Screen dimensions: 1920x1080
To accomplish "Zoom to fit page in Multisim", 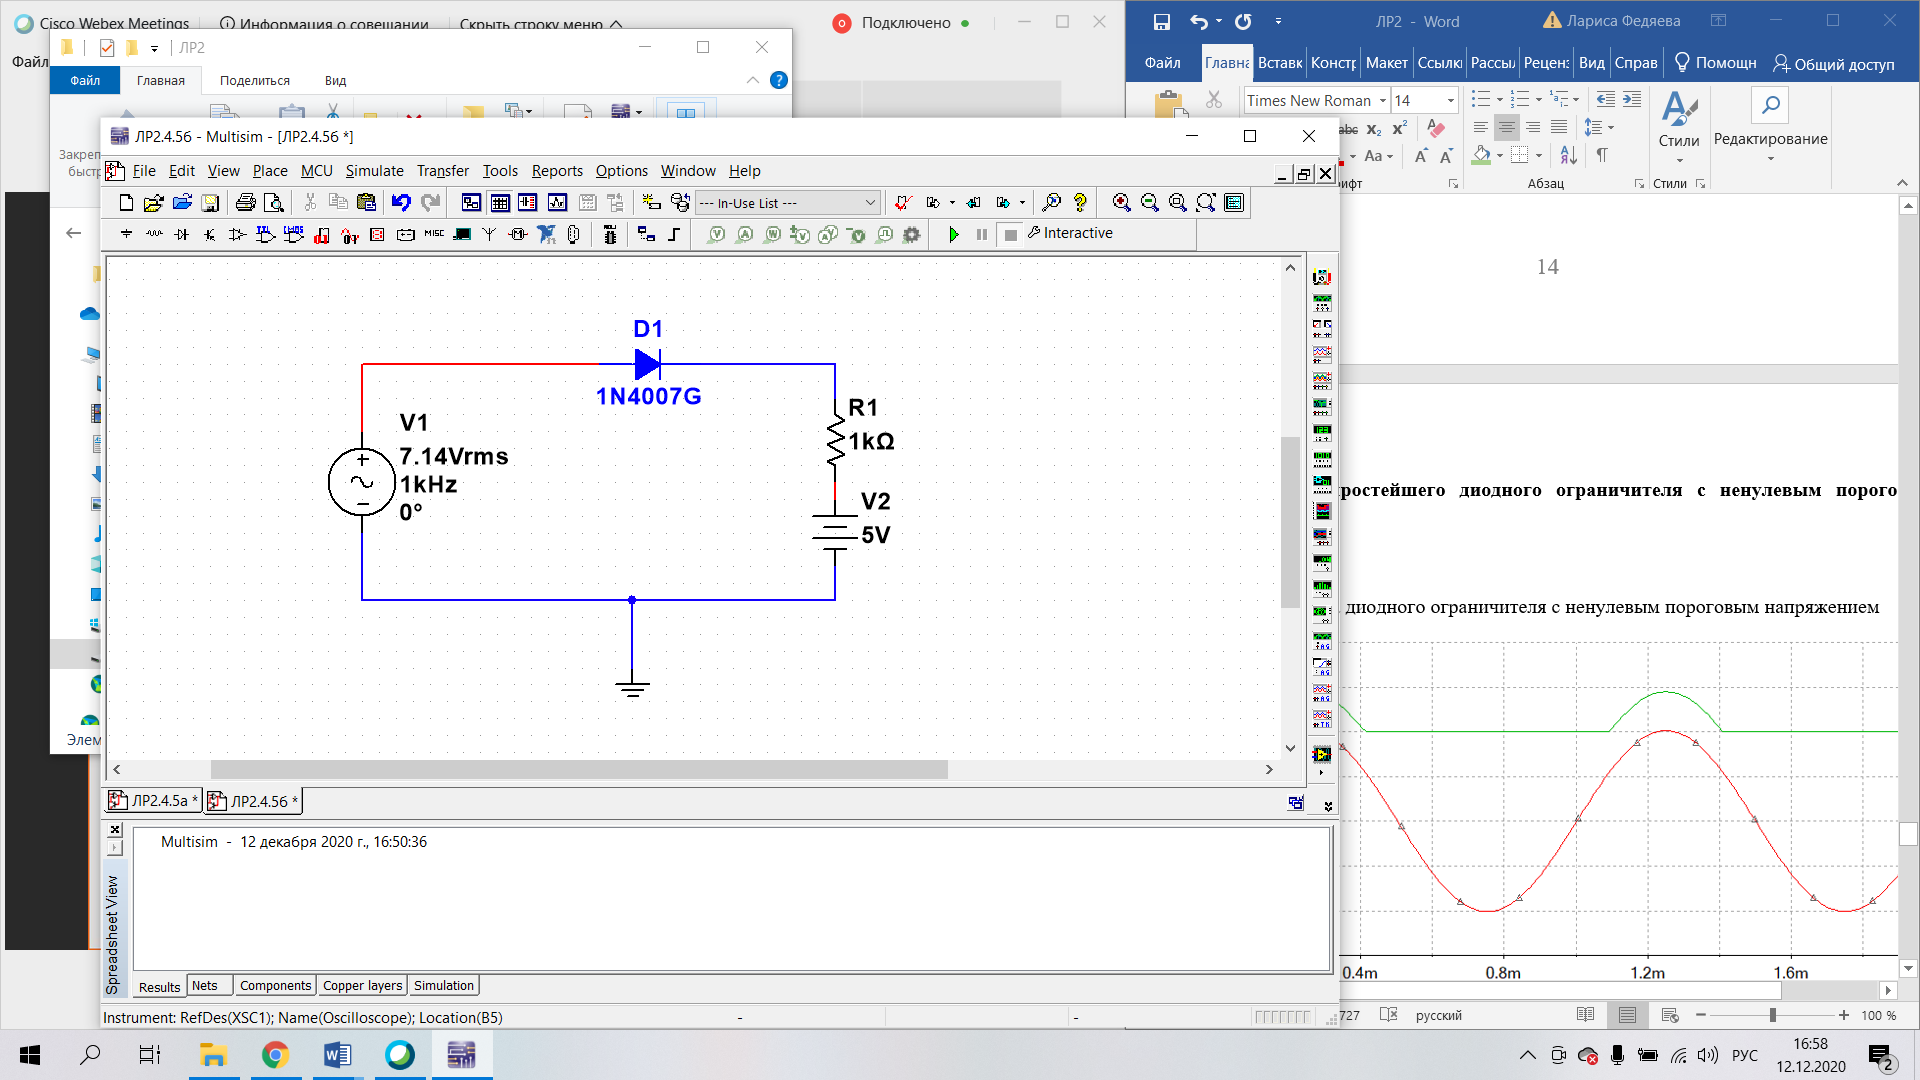I will pyautogui.click(x=1206, y=203).
